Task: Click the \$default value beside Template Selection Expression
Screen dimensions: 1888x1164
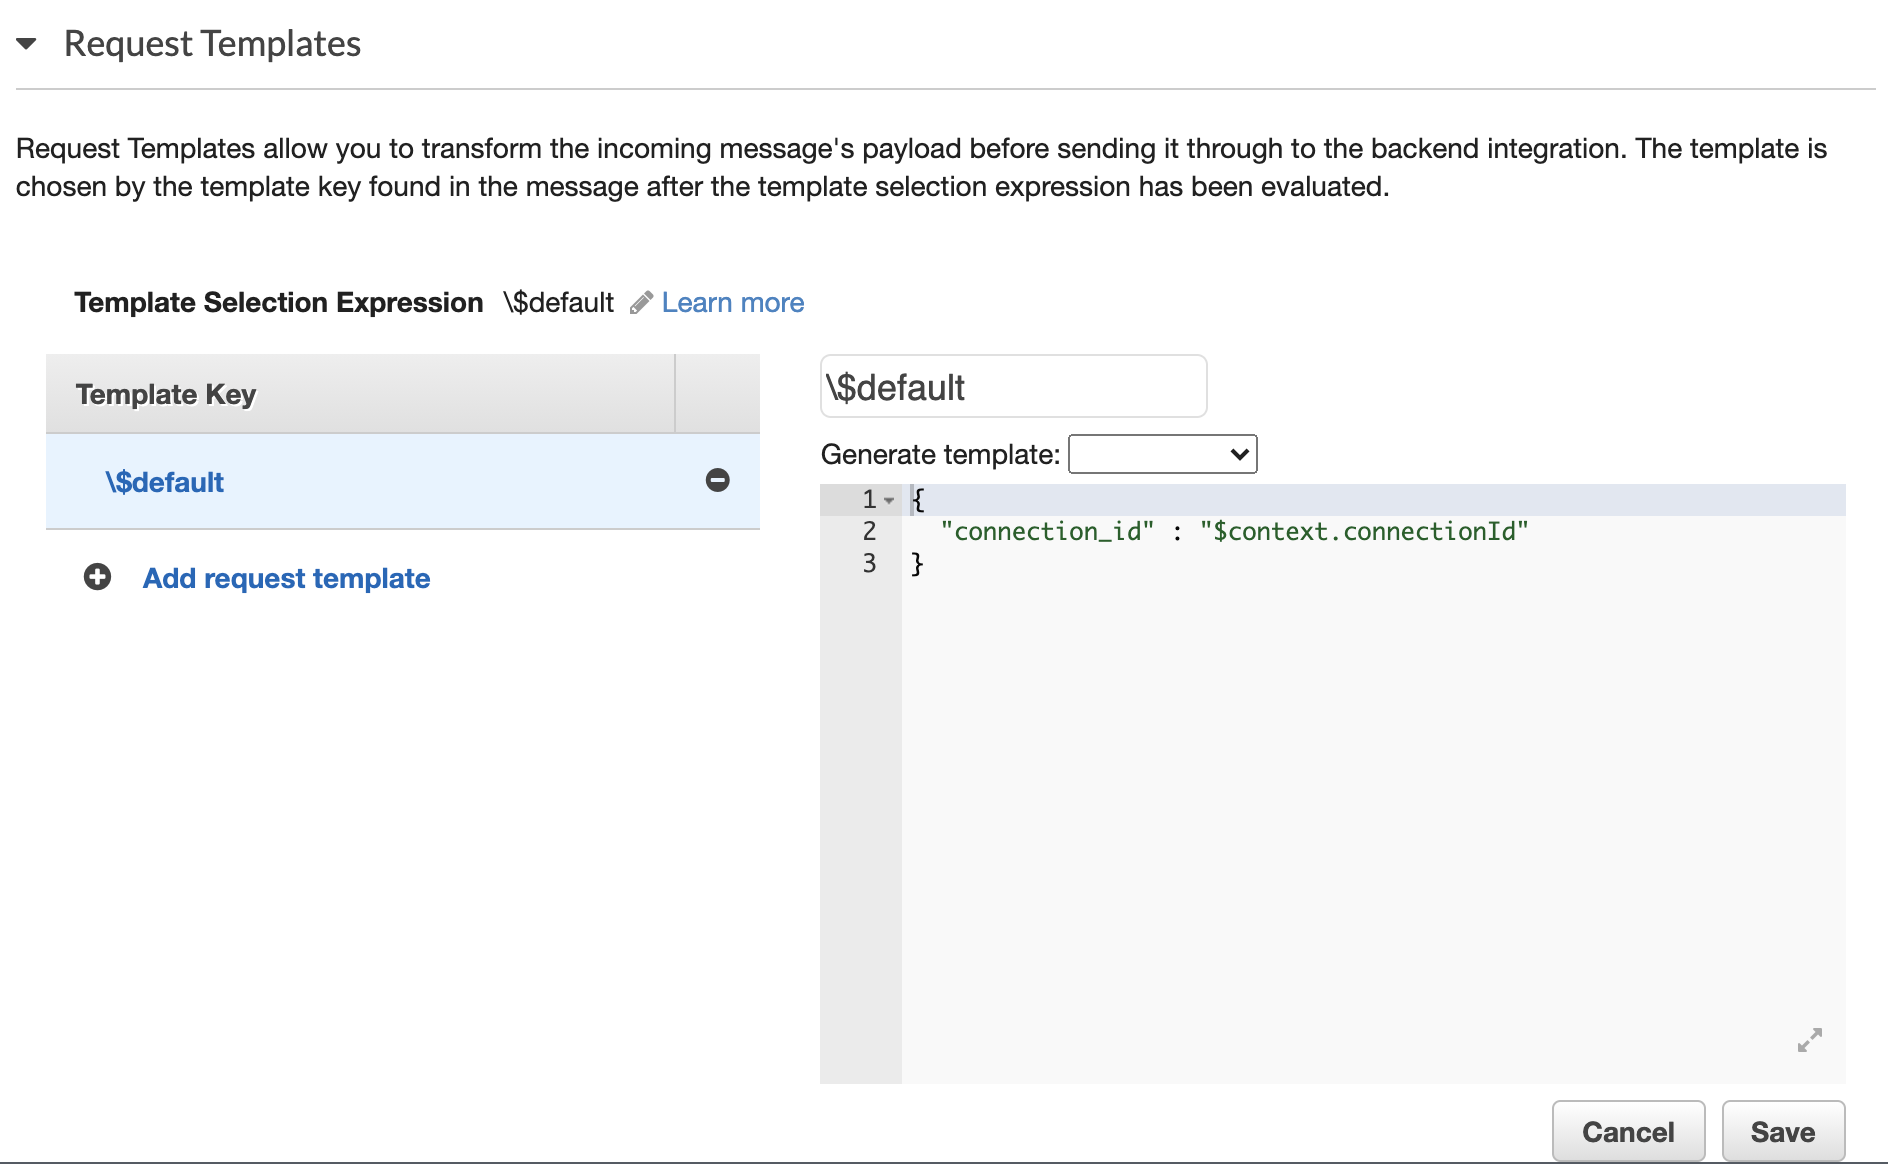Action: coord(557,302)
